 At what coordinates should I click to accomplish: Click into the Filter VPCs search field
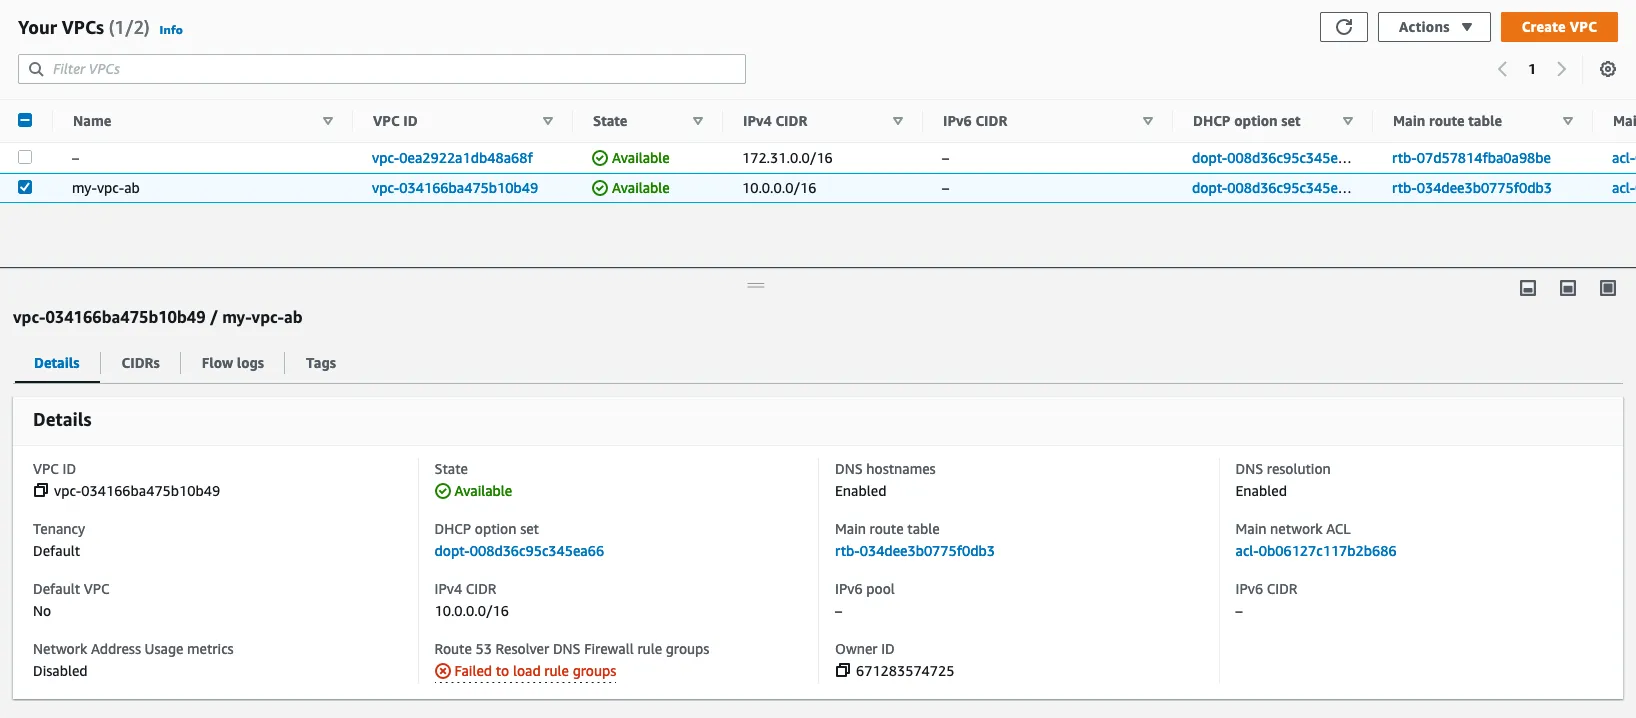[x=390, y=69]
